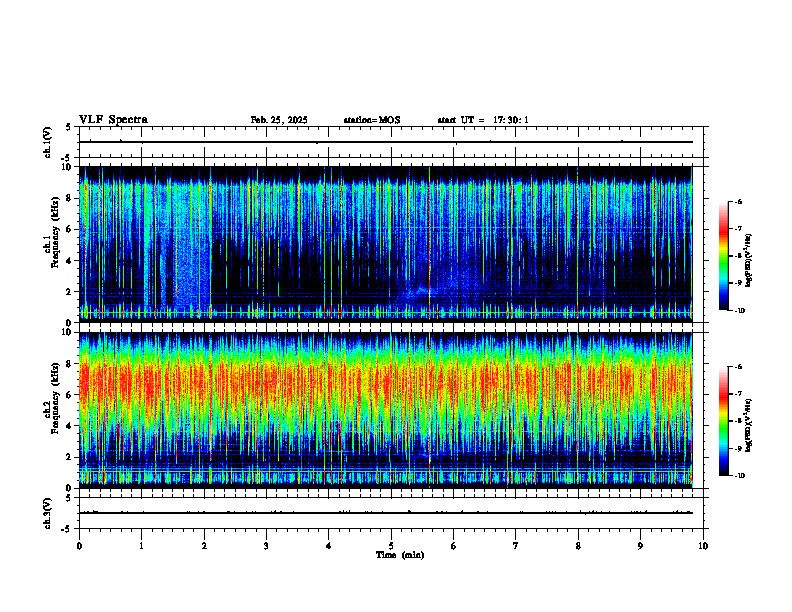Click the ch.3 voltage trace panel
792x612 pixels.
pos(391,513)
